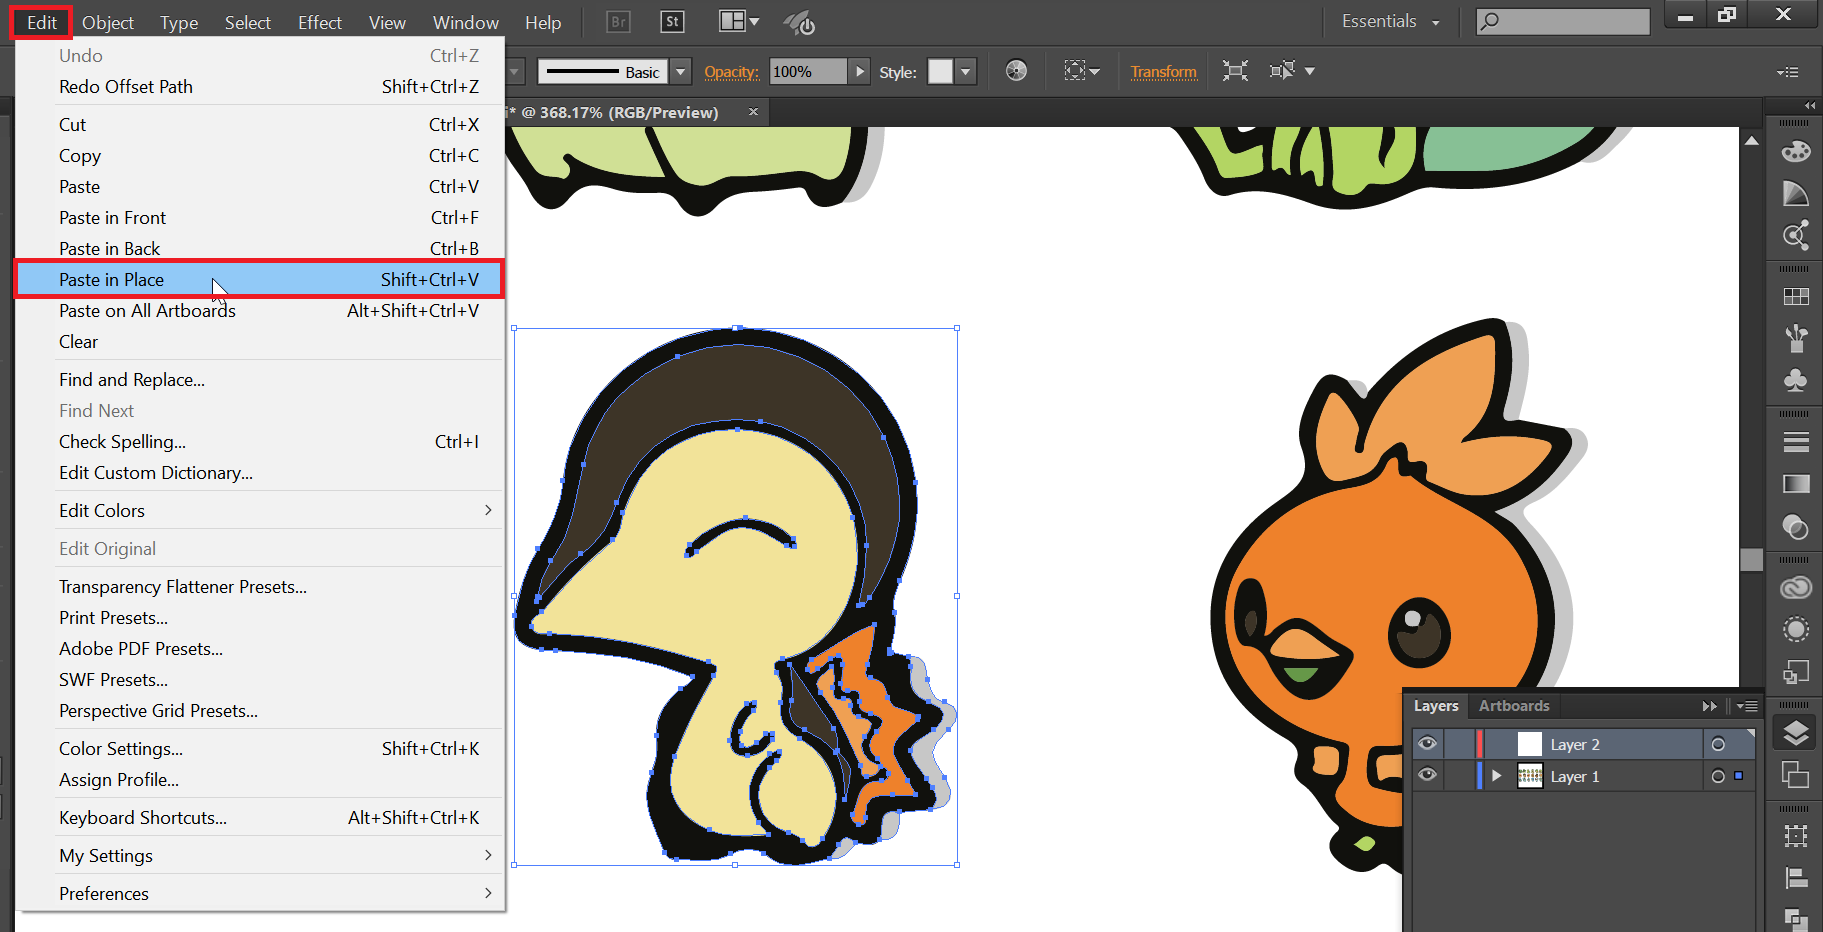
Task: Click the target circle of Layer 2
Action: 1718,744
